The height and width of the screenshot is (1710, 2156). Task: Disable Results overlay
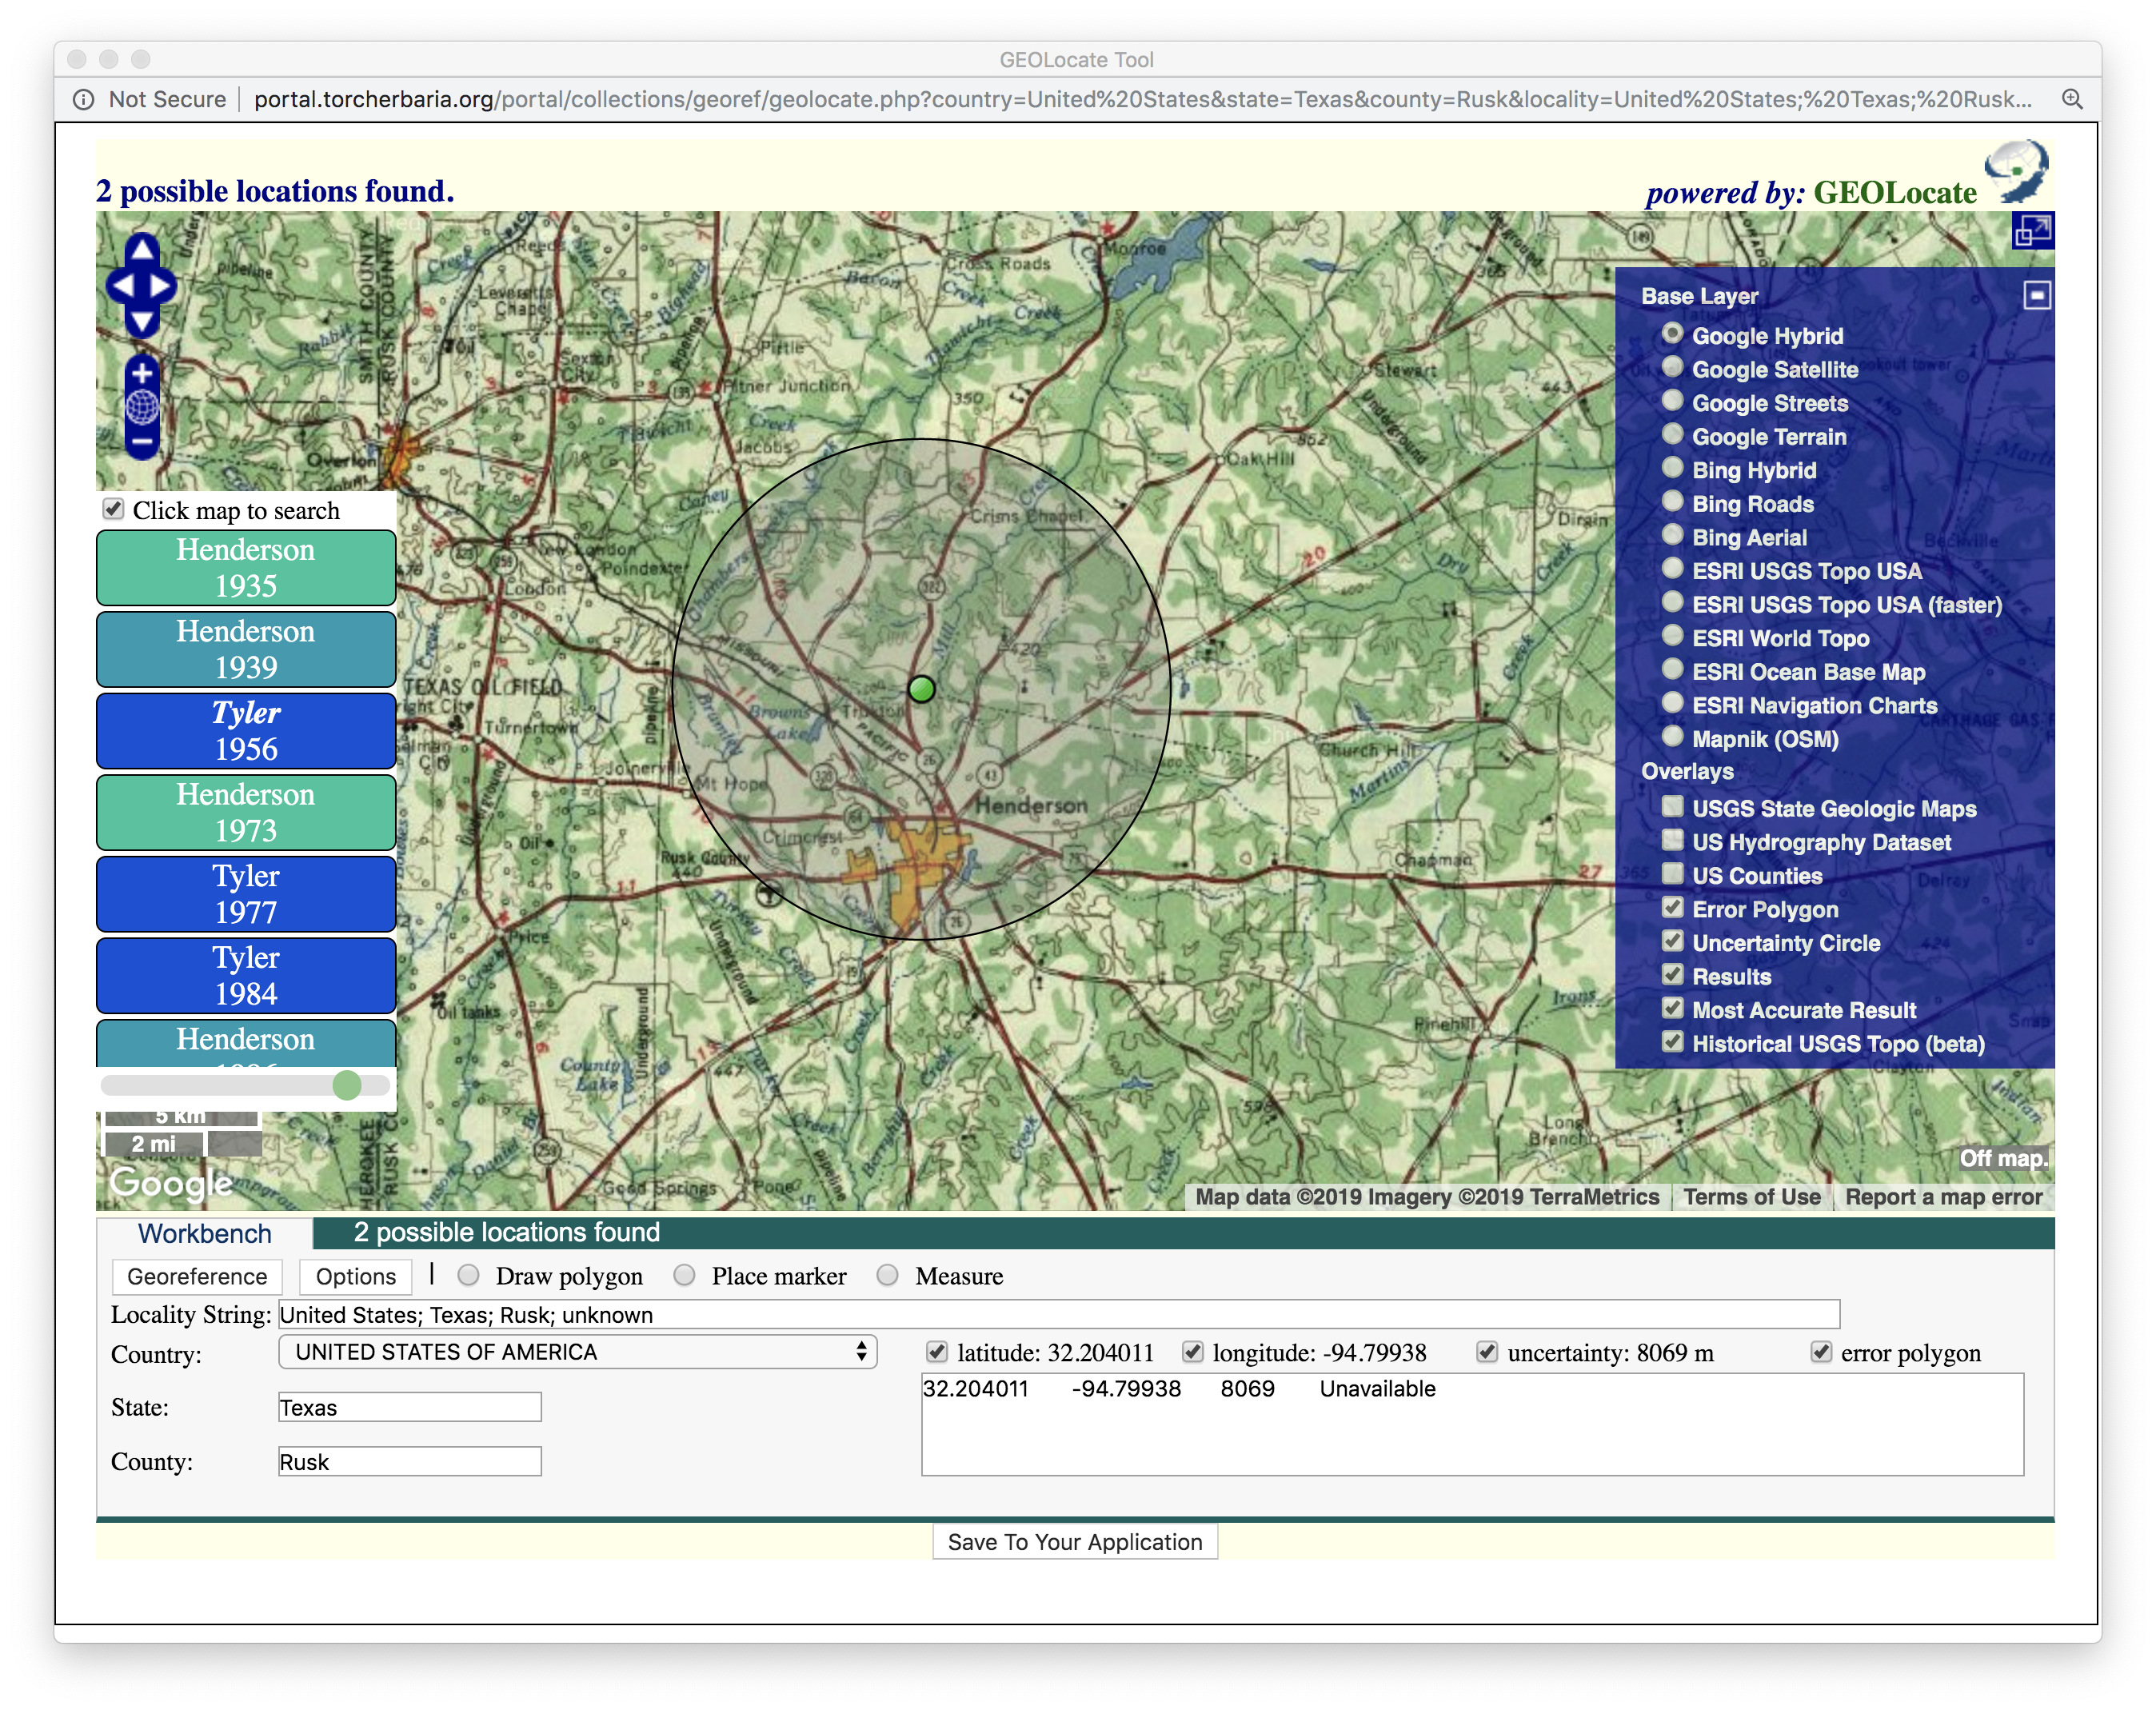pos(1672,974)
